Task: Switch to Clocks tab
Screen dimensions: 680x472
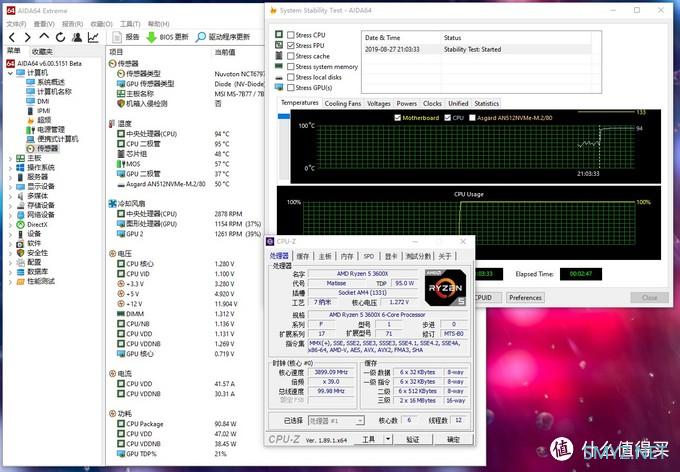Action: pos(432,103)
